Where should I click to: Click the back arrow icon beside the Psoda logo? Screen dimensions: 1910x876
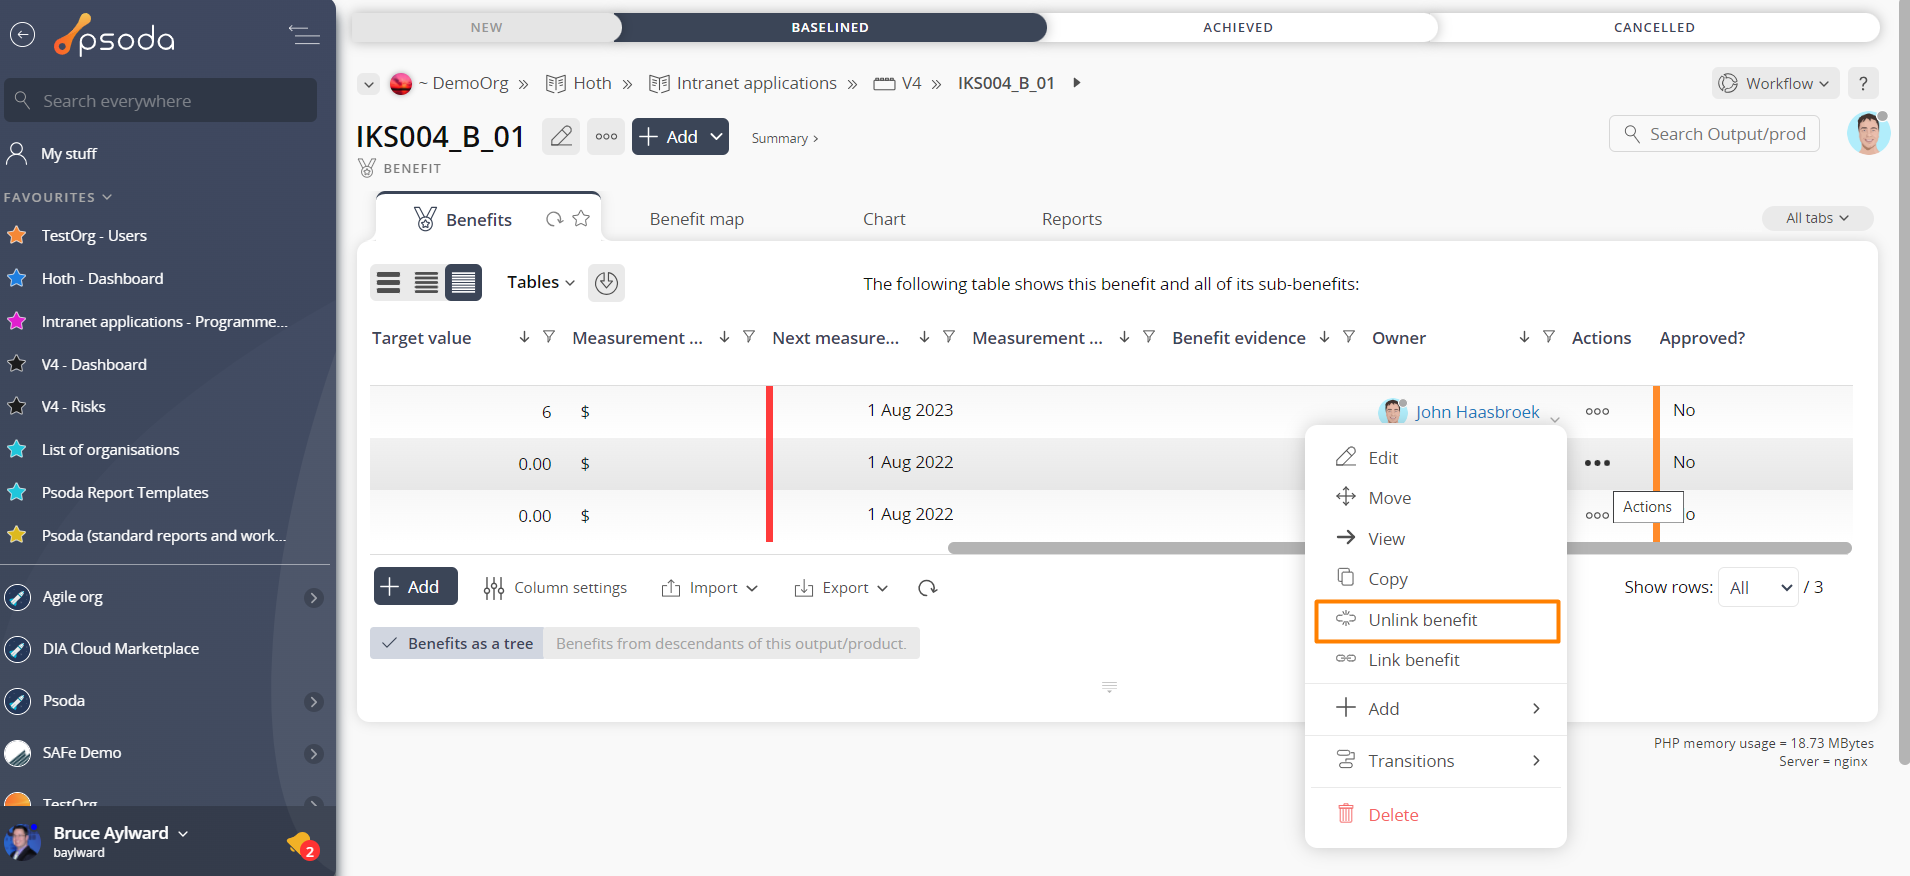point(22,35)
